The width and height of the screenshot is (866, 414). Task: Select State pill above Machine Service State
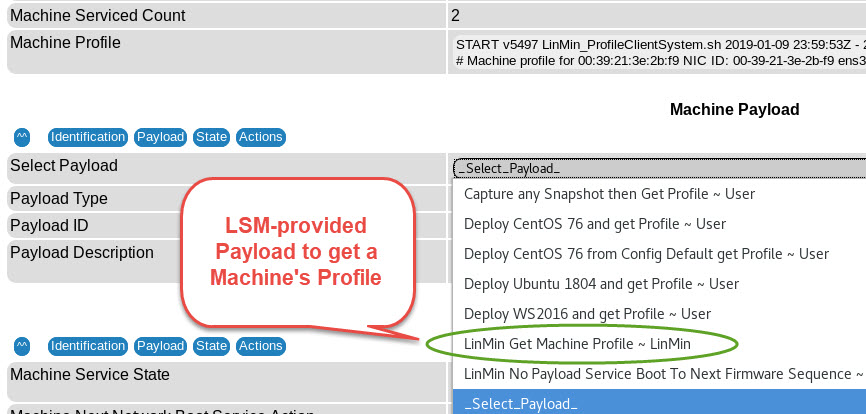[x=211, y=346]
